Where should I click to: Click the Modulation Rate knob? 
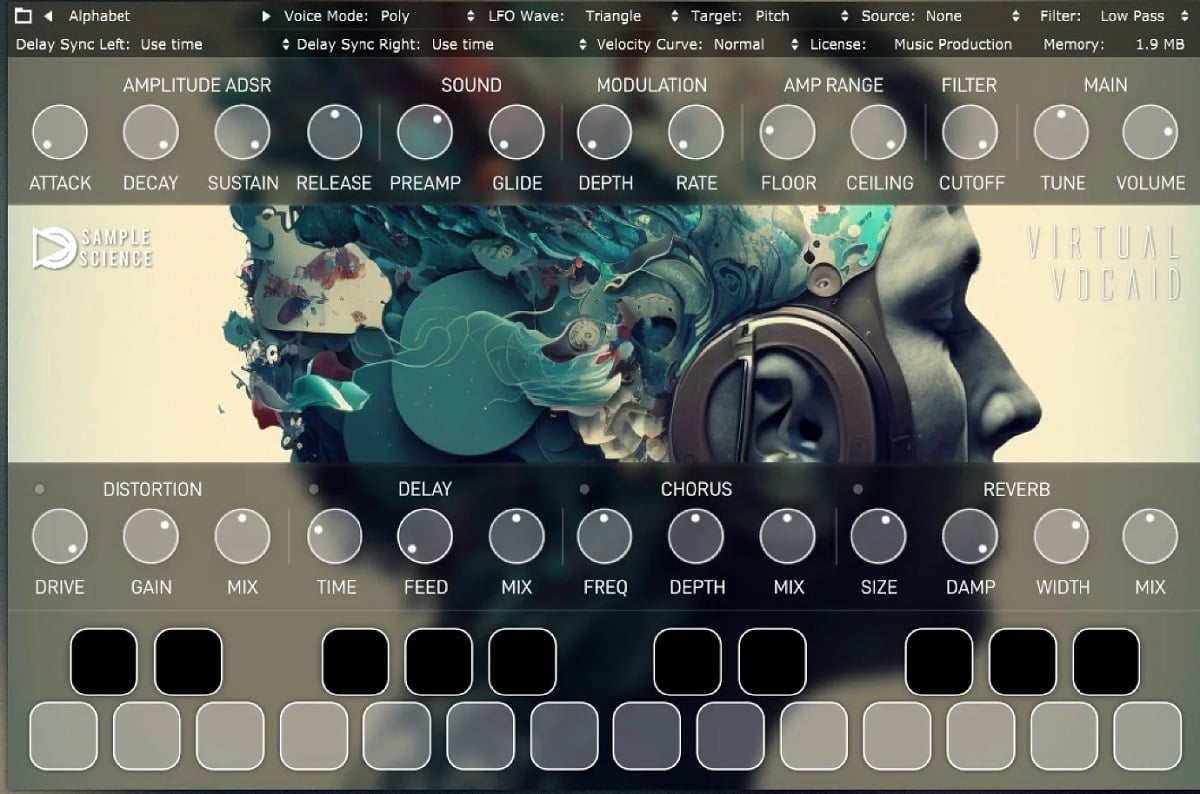(696, 132)
